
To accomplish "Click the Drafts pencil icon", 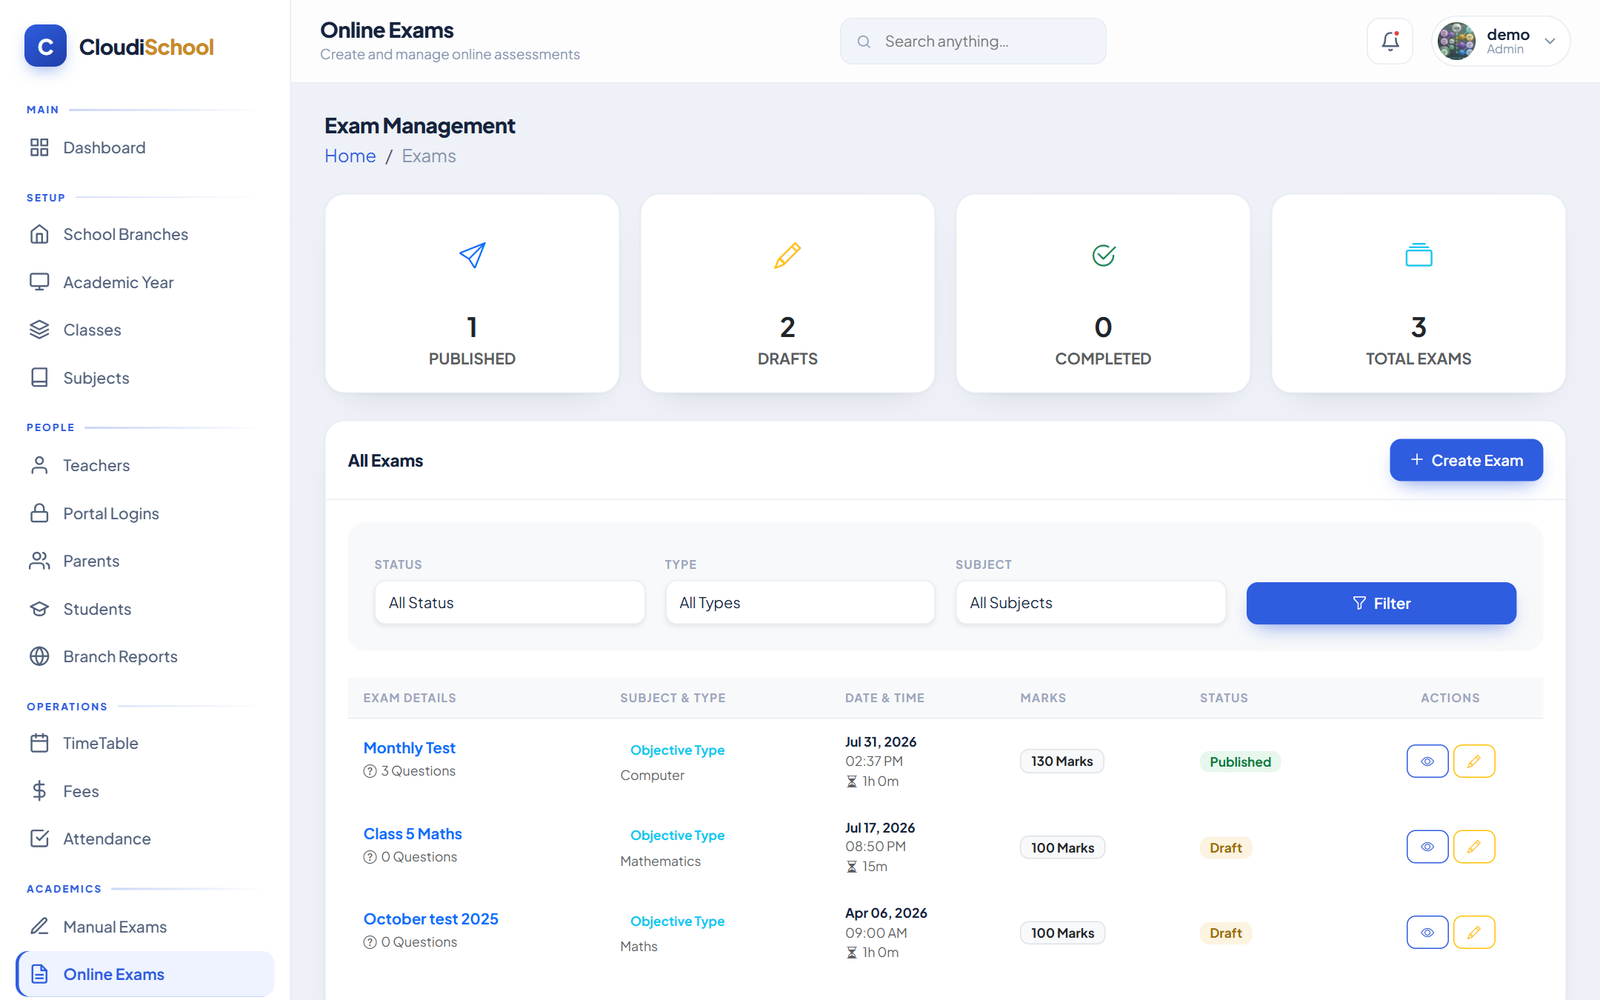I will coord(787,255).
